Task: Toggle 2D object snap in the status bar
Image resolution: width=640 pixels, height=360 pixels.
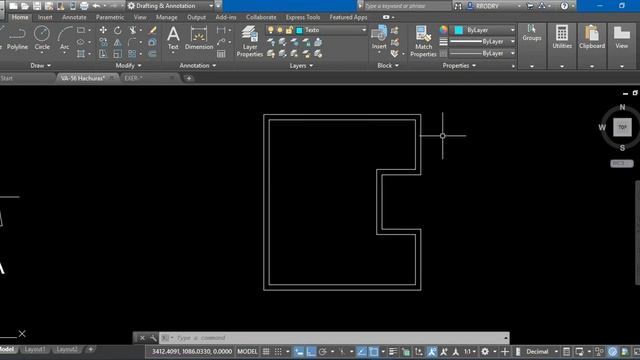Action: (373, 351)
